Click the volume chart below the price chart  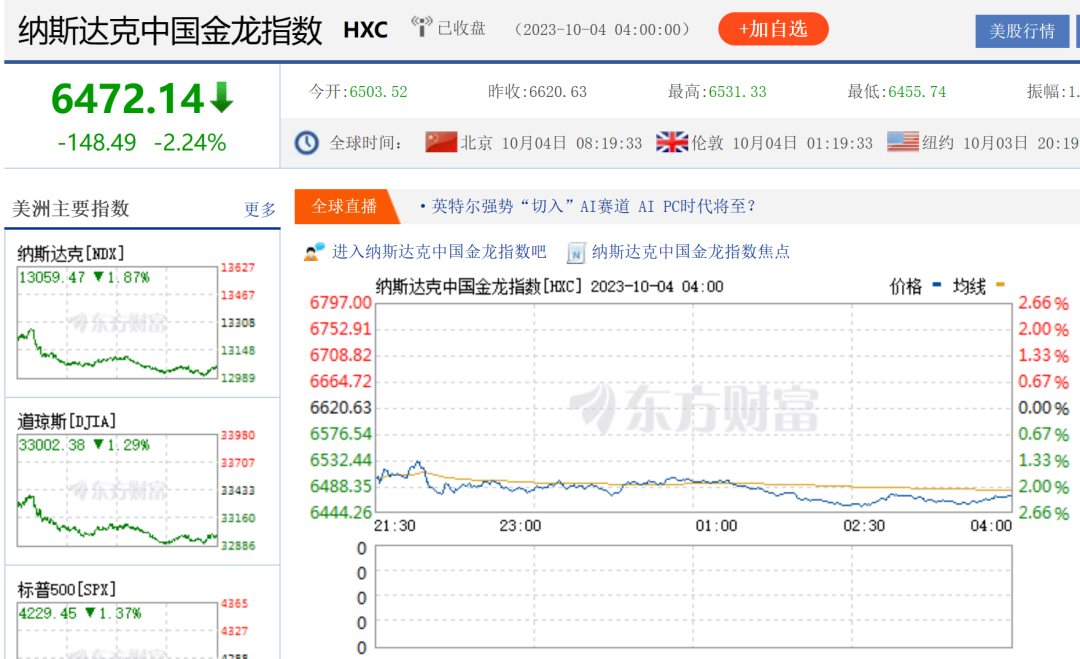(694, 596)
